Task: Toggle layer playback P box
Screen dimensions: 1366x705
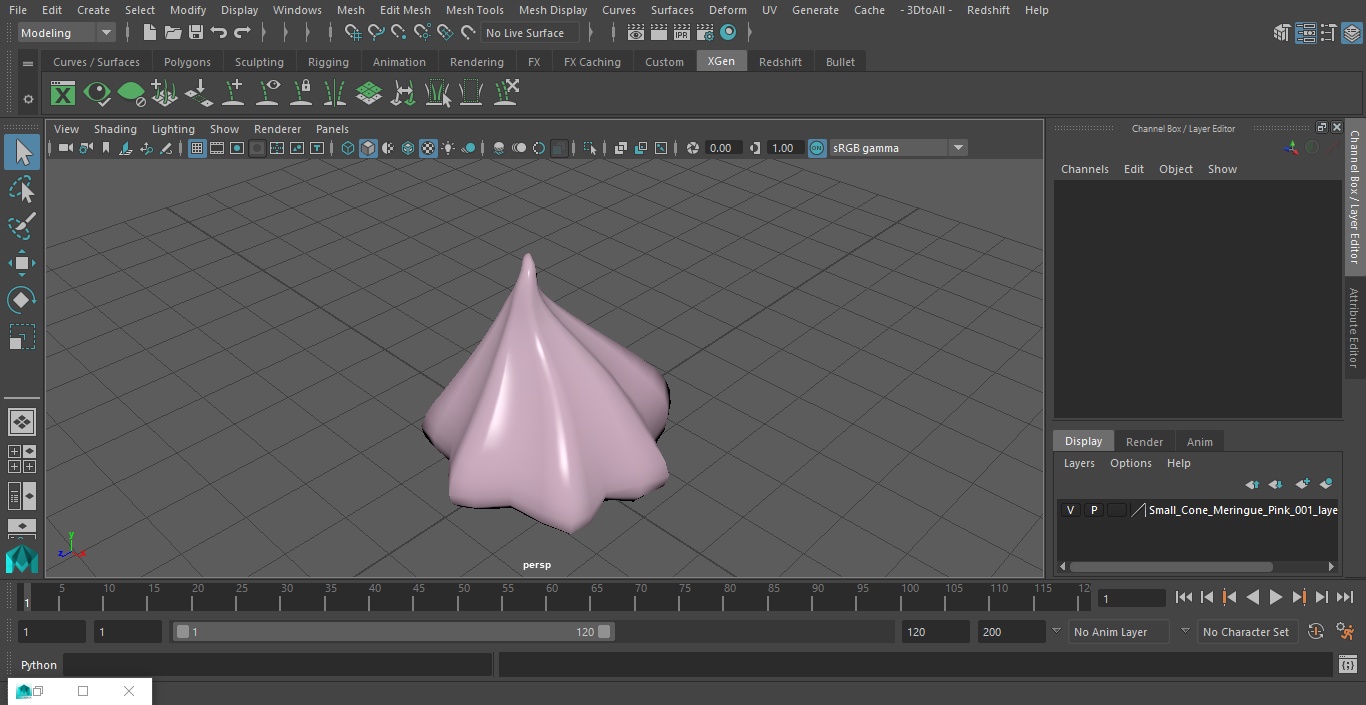Action: coord(1094,510)
